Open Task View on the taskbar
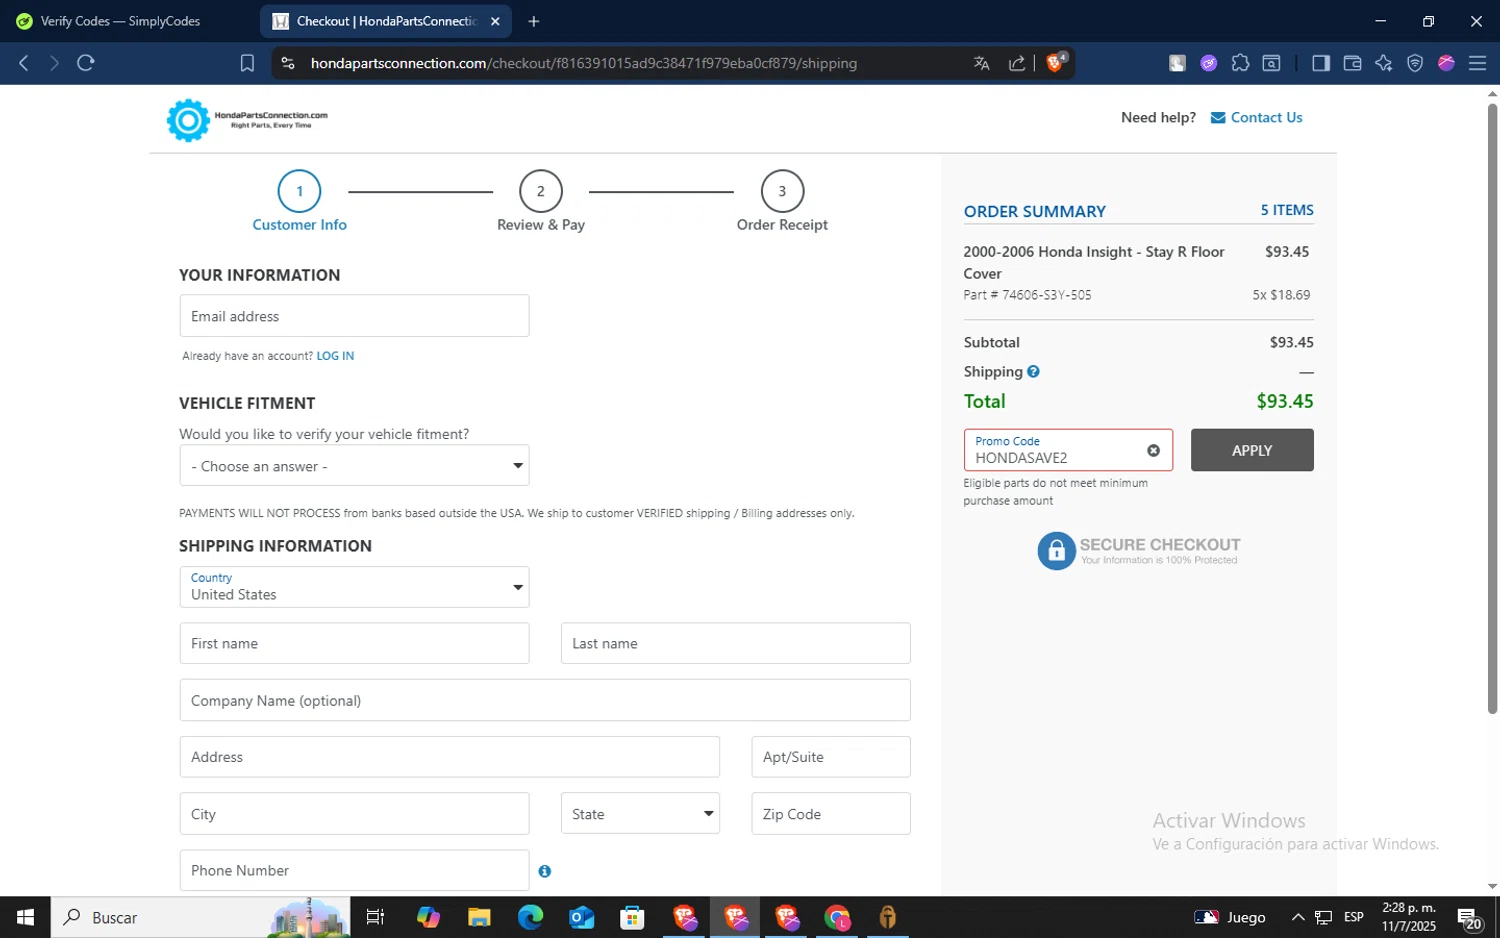The height and width of the screenshot is (938, 1500). pos(375,917)
